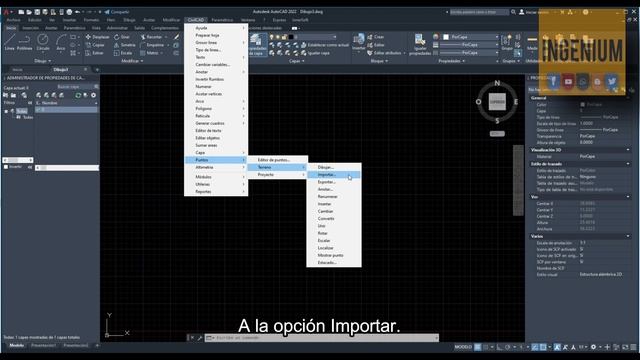Select Editor de puntos... entry

point(278,160)
